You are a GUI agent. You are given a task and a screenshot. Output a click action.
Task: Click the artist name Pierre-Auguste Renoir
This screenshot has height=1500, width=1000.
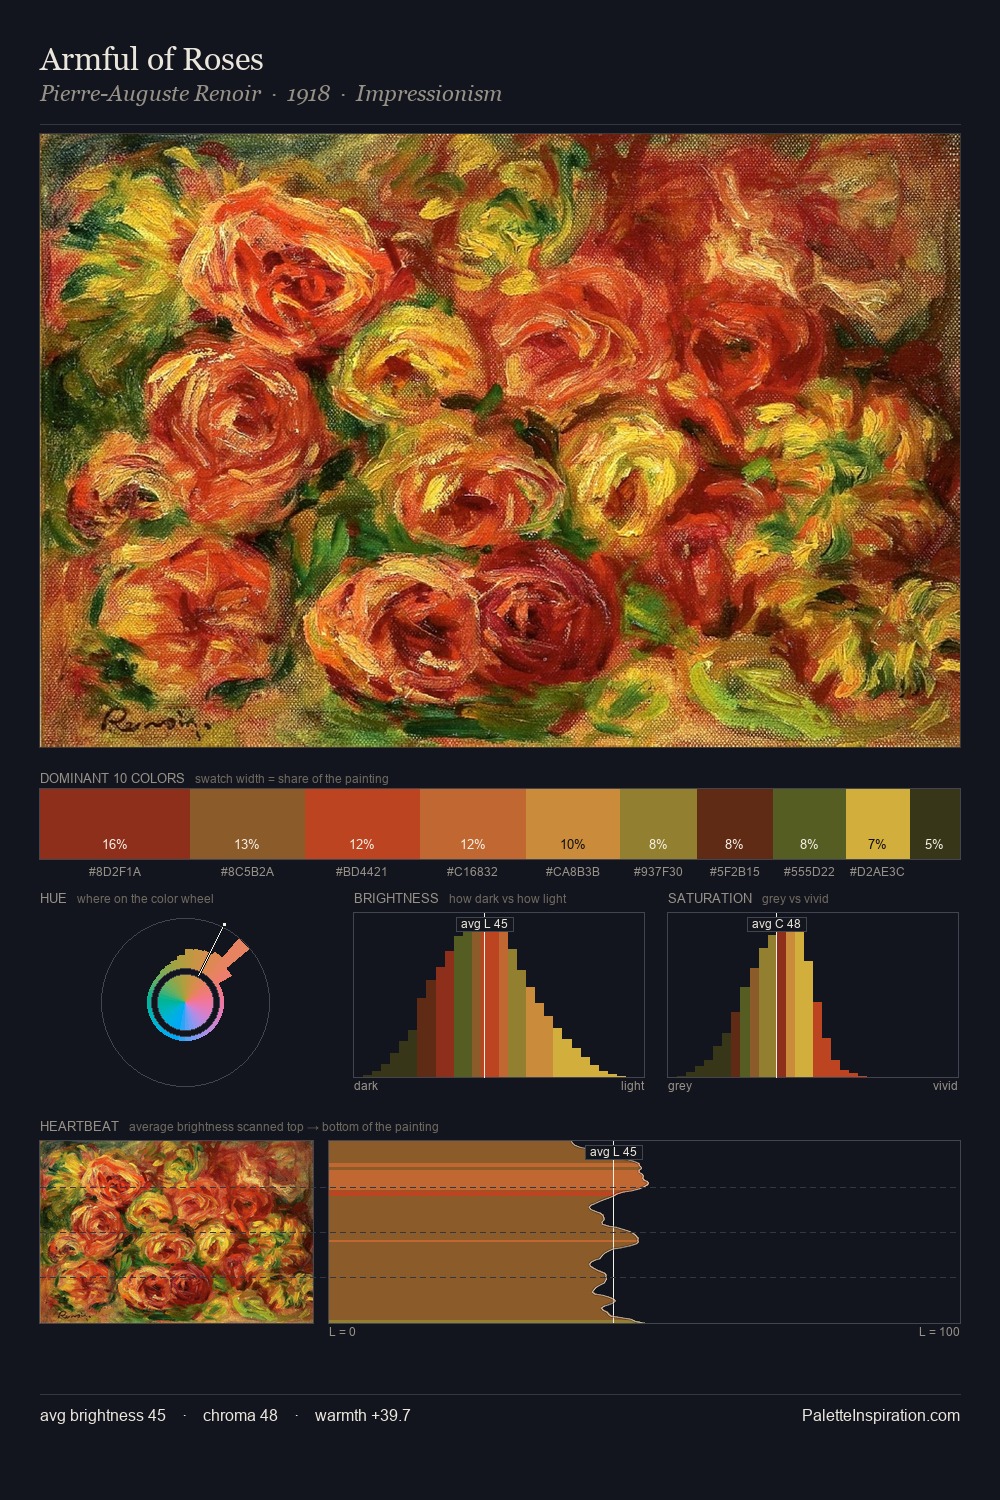point(150,94)
